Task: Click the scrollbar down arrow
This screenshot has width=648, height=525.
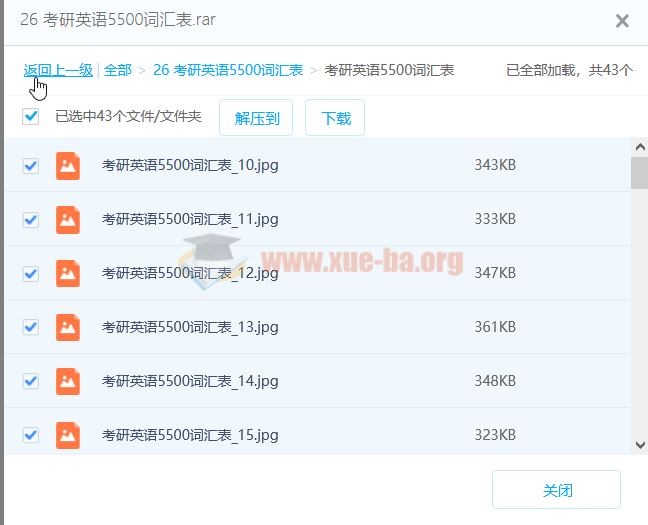Action: [x=640, y=445]
